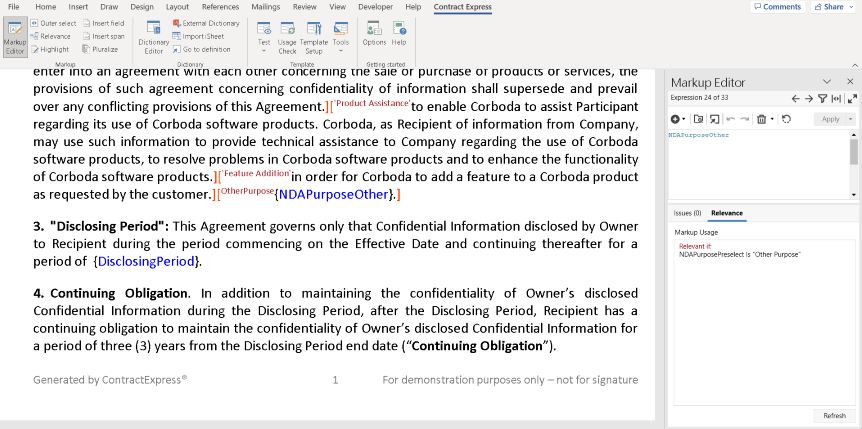Click the redo icon in Markup Editor
Viewport: 862px width, 429px height.
[744, 119]
